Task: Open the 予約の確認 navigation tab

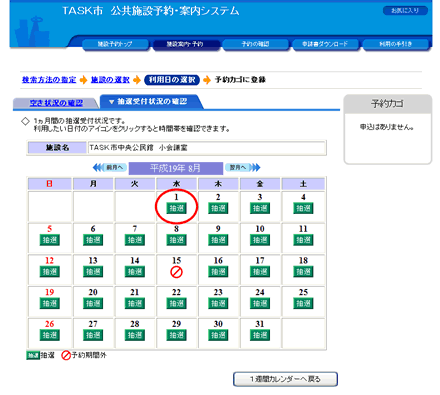Action: click(x=255, y=44)
